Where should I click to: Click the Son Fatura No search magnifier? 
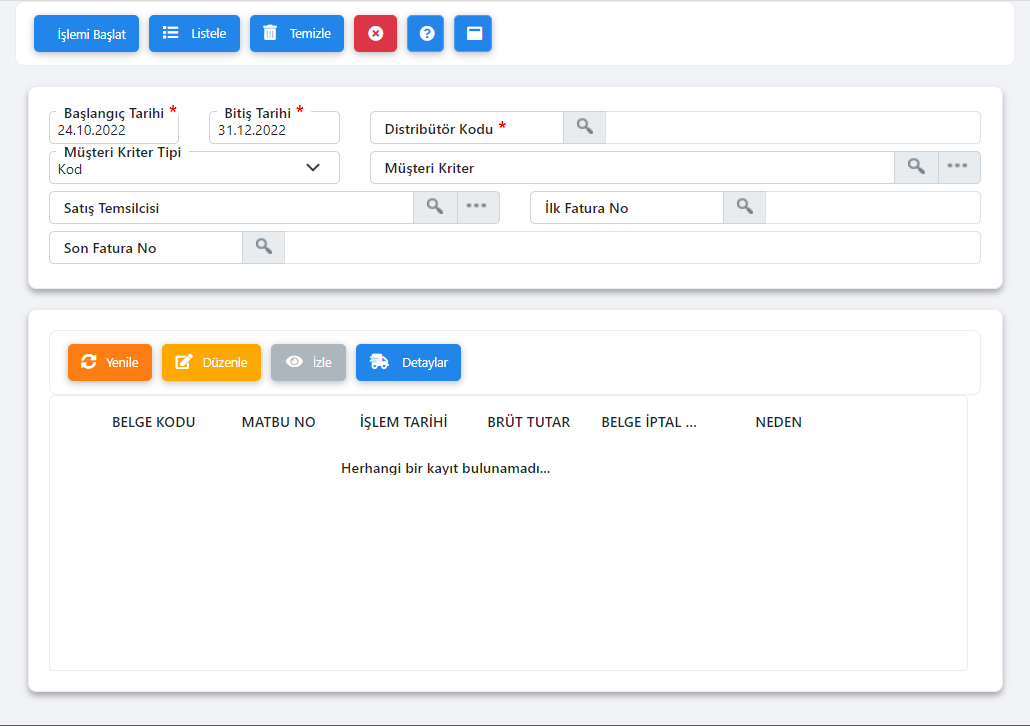coord(264,247)
